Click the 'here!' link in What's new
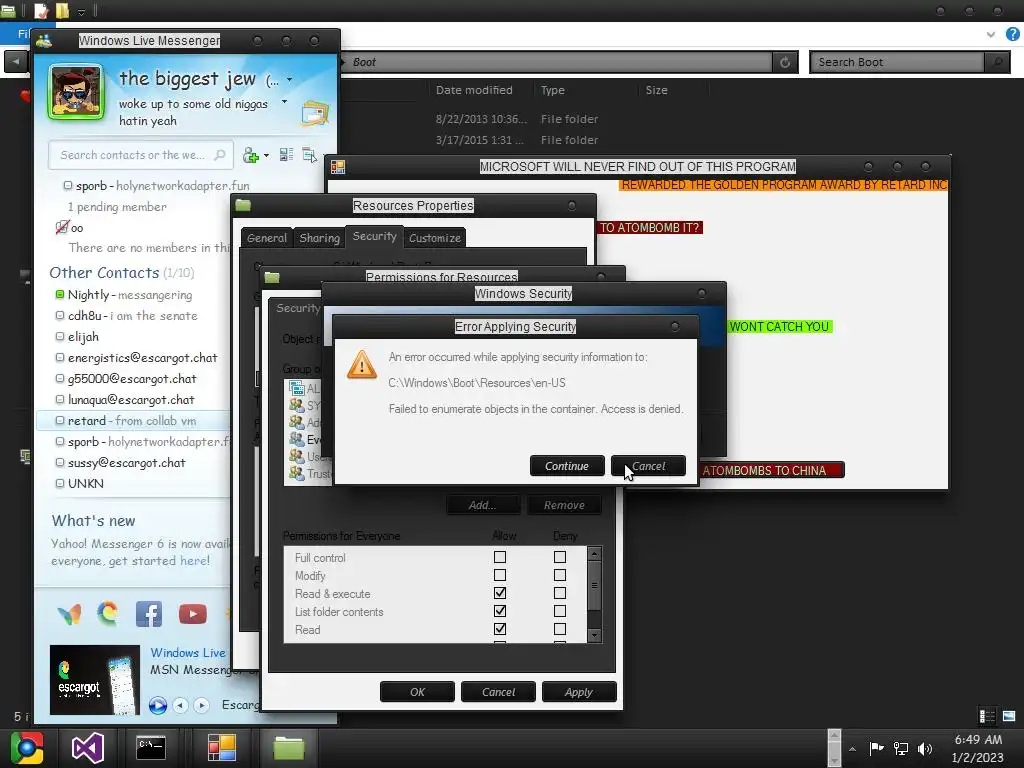 (195, 561)
